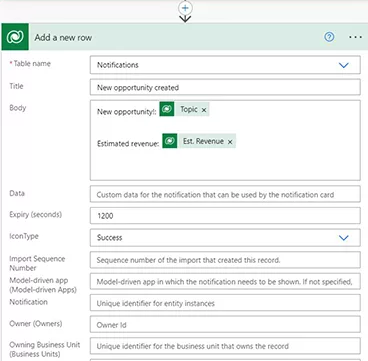Click the Model-driven app (Model-driven Apps) label
Viewport: 368px width, 361px height.
point(43,285)
